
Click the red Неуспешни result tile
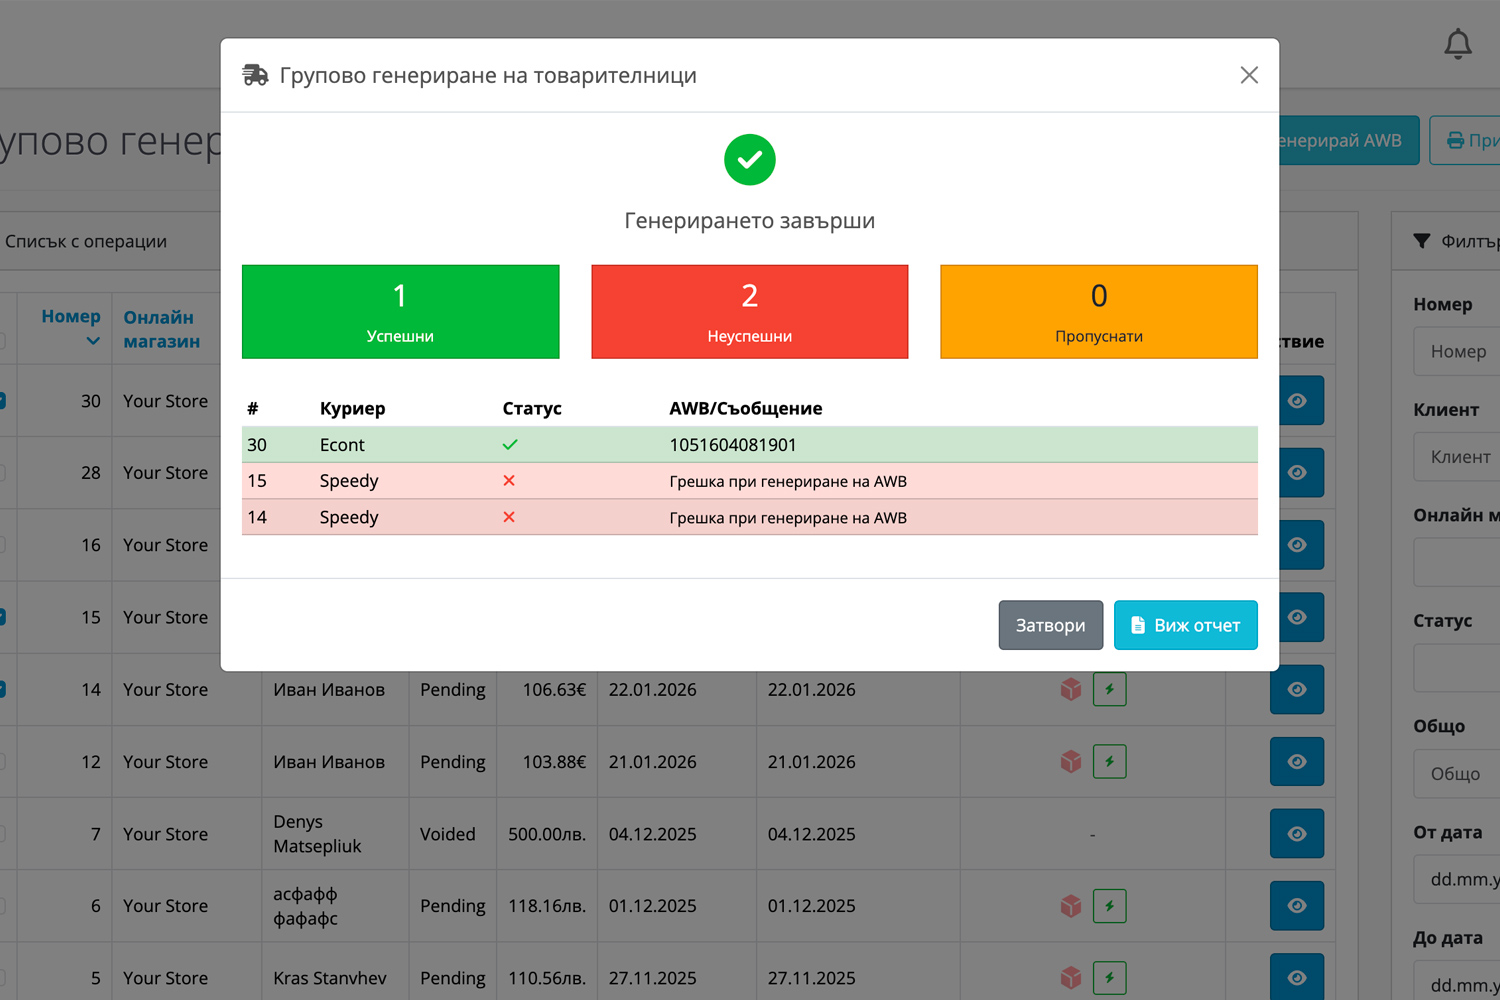coord(749,312)
